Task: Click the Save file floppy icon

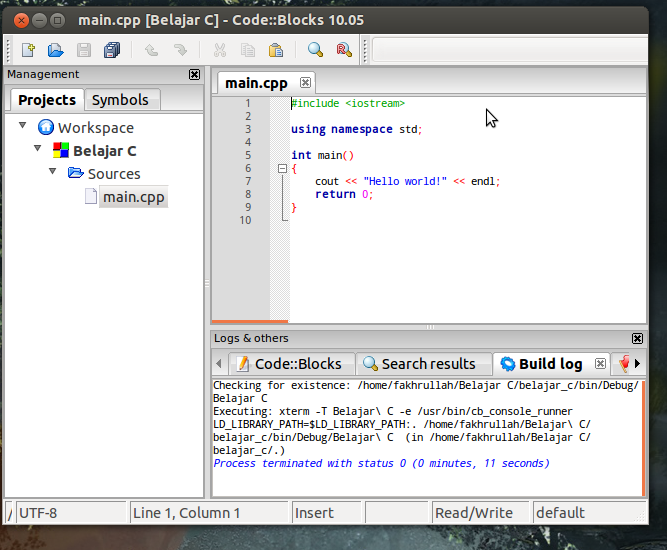Action: pos(84,50)
